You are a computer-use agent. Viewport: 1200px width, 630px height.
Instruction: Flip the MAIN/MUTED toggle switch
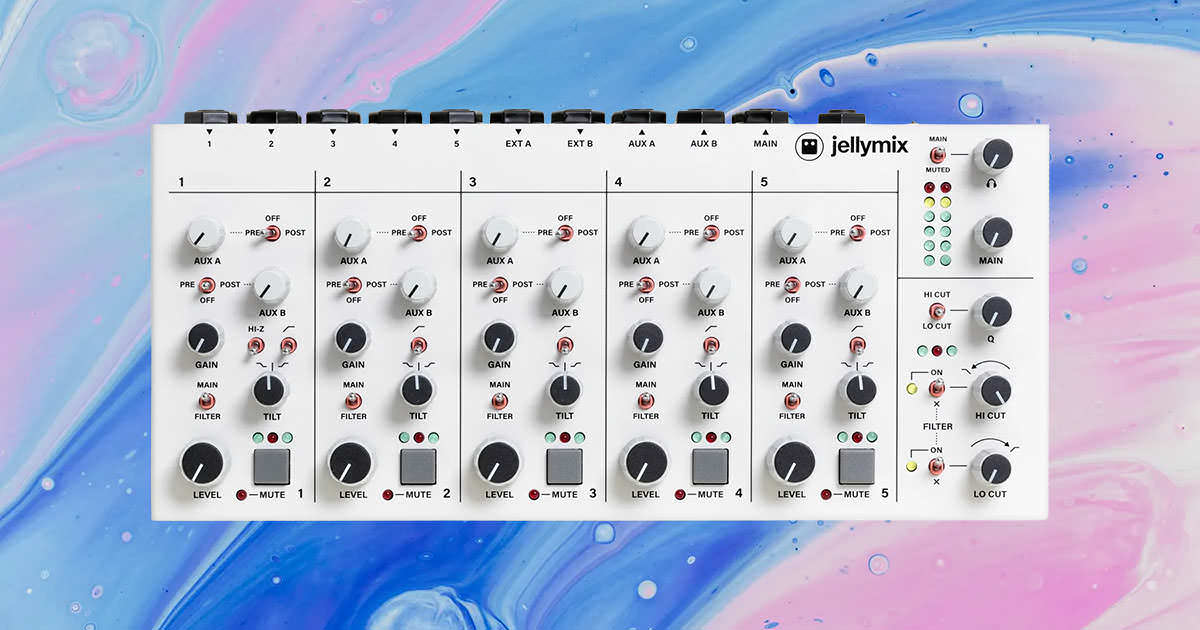pos(938,155)
